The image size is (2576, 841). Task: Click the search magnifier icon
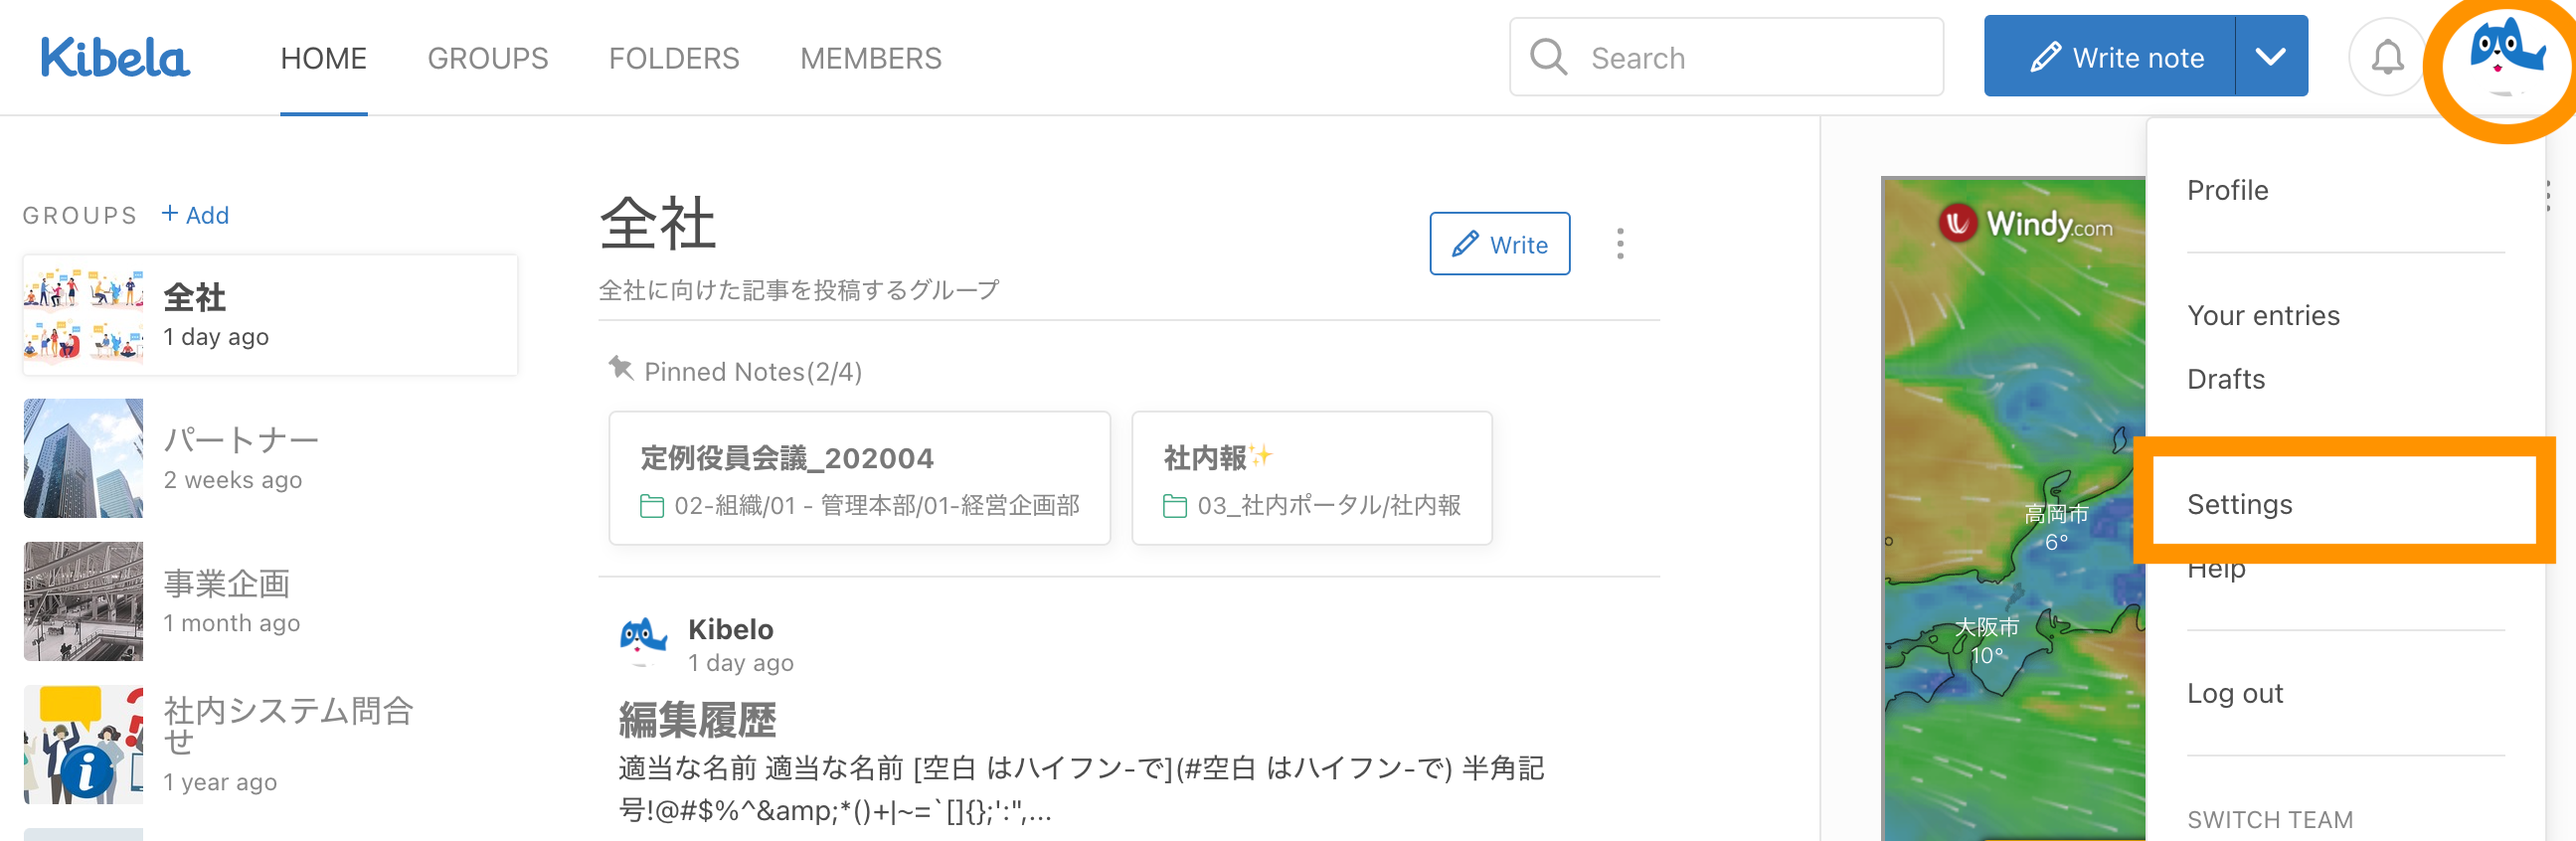1548,58
